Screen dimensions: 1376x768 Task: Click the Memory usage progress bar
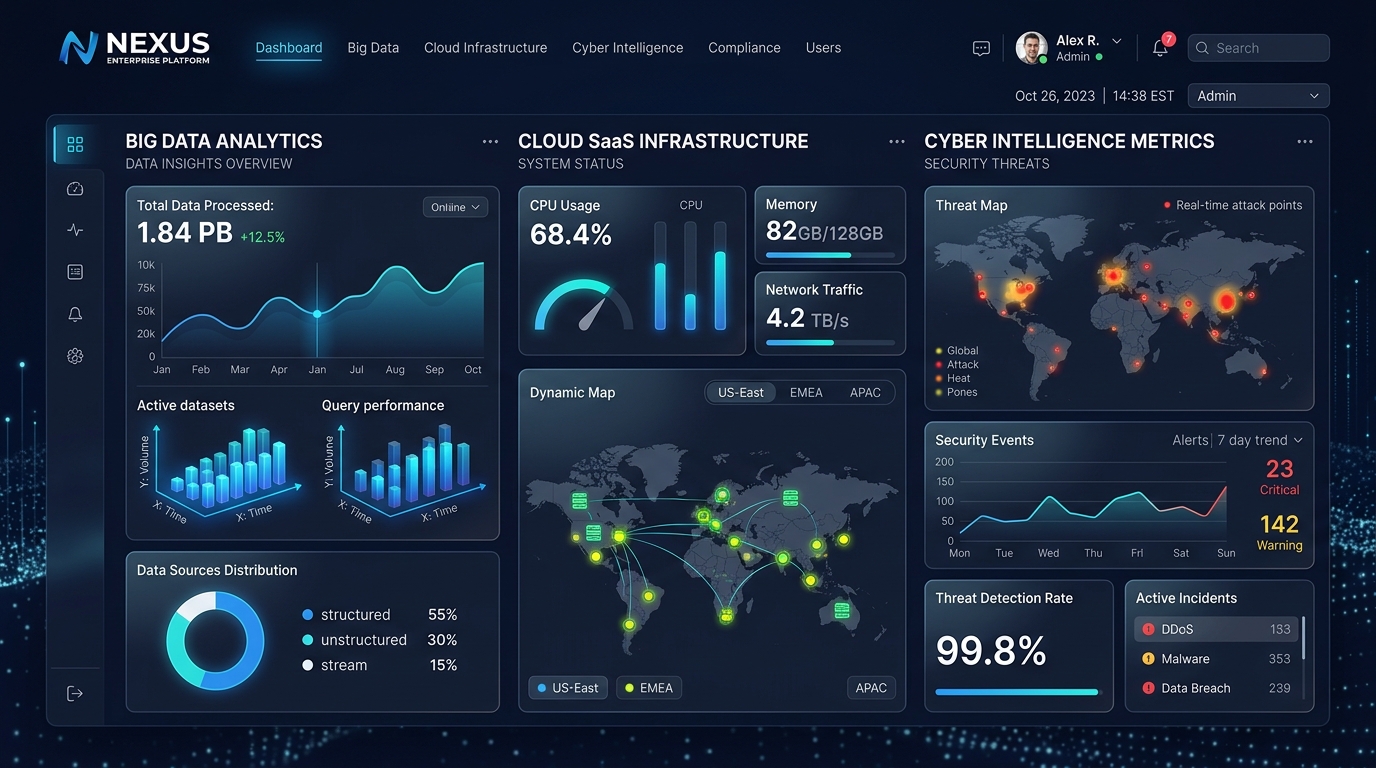coord(829,255)
